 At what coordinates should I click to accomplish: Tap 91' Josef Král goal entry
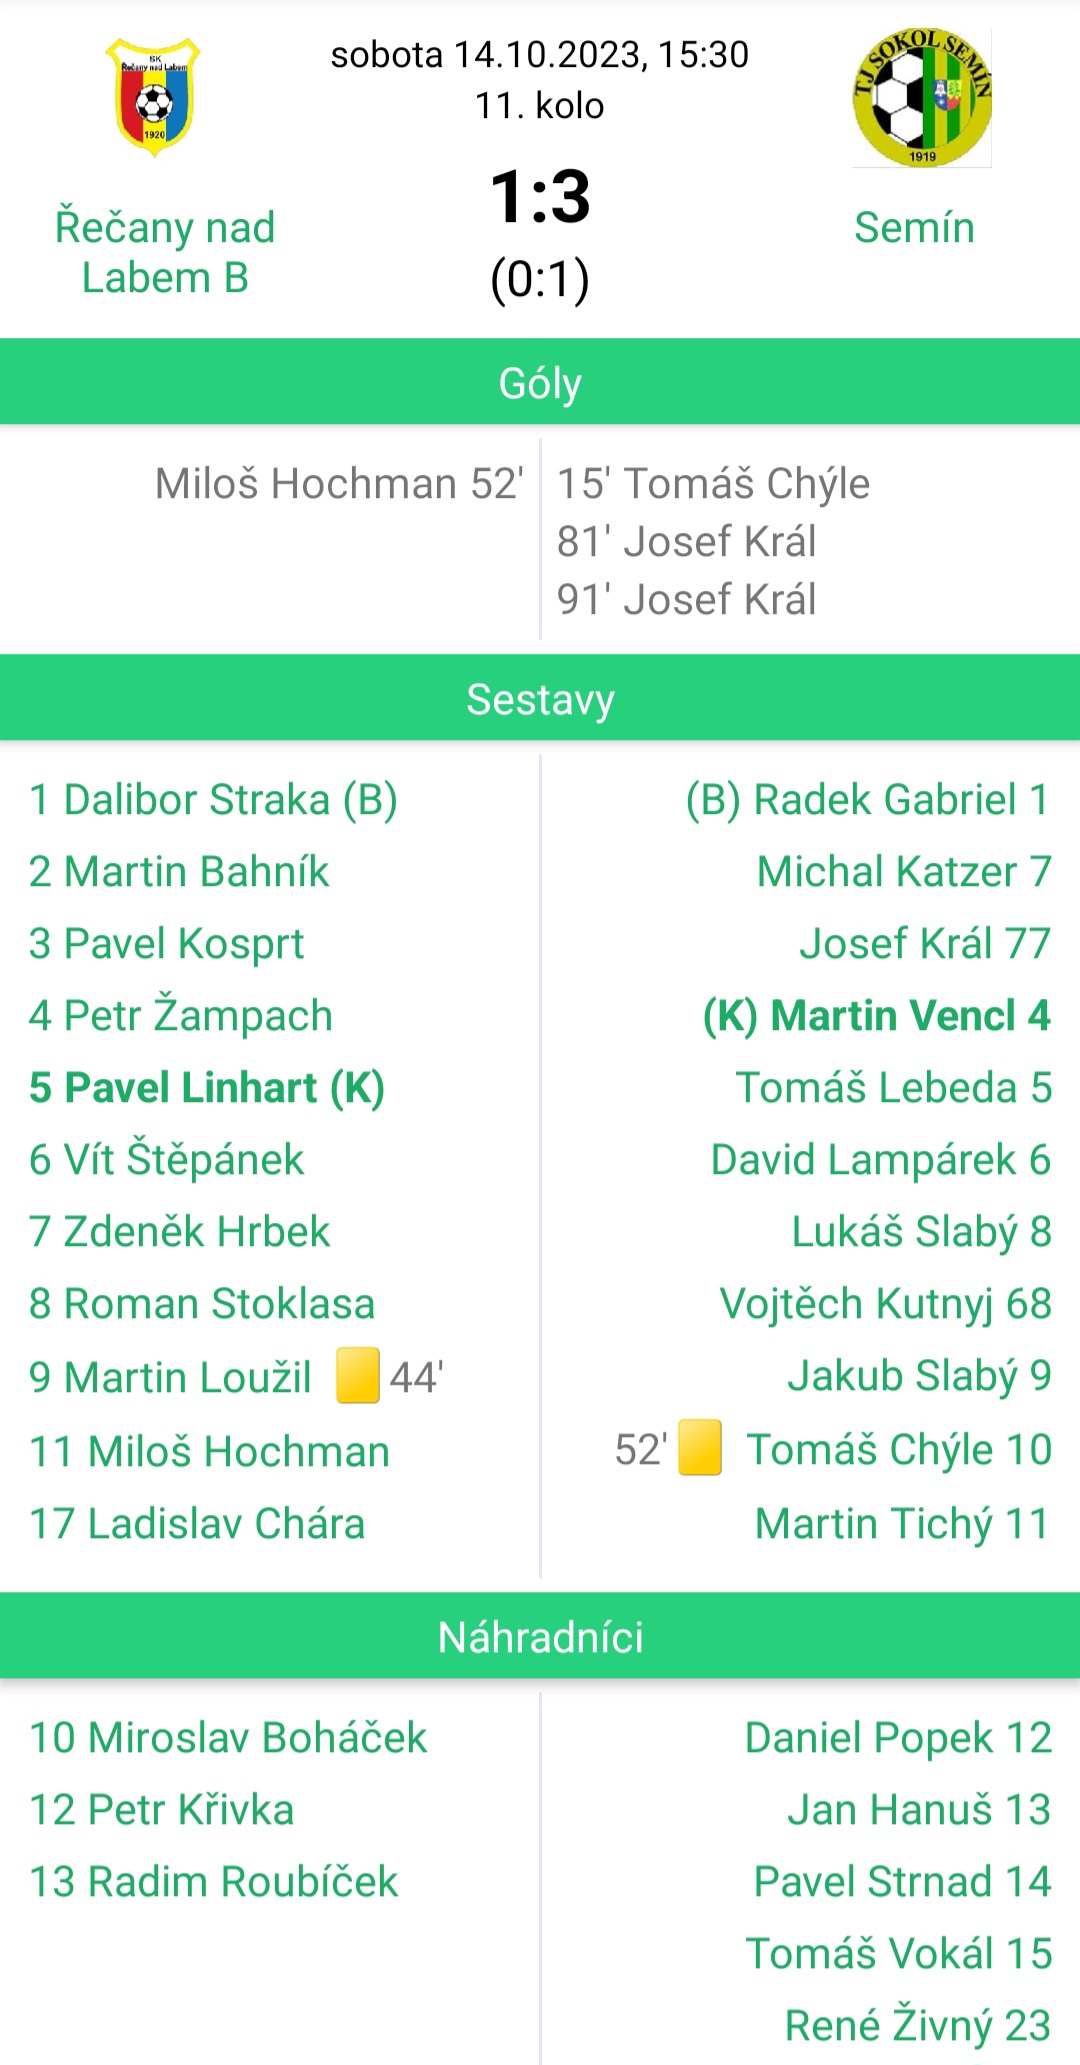pos(686,599)
